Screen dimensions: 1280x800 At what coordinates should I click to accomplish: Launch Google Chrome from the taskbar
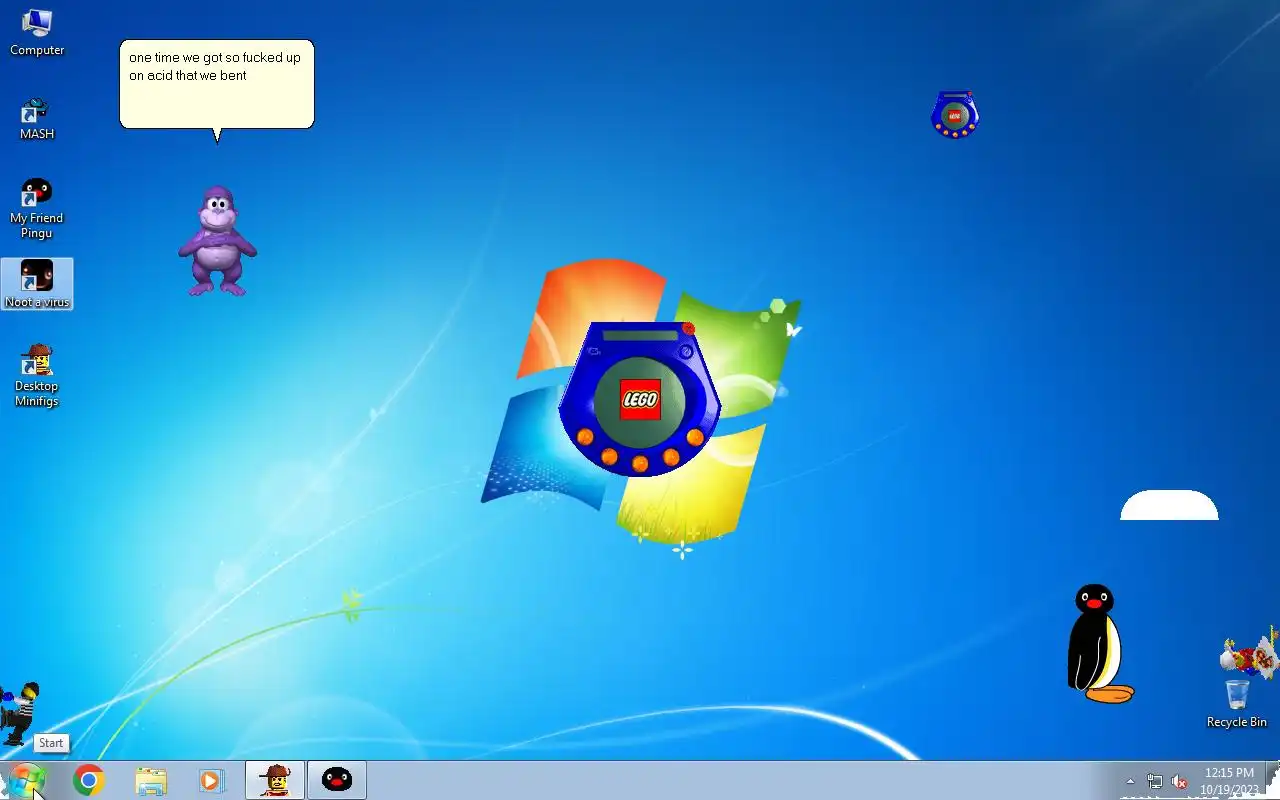point(89,780)
